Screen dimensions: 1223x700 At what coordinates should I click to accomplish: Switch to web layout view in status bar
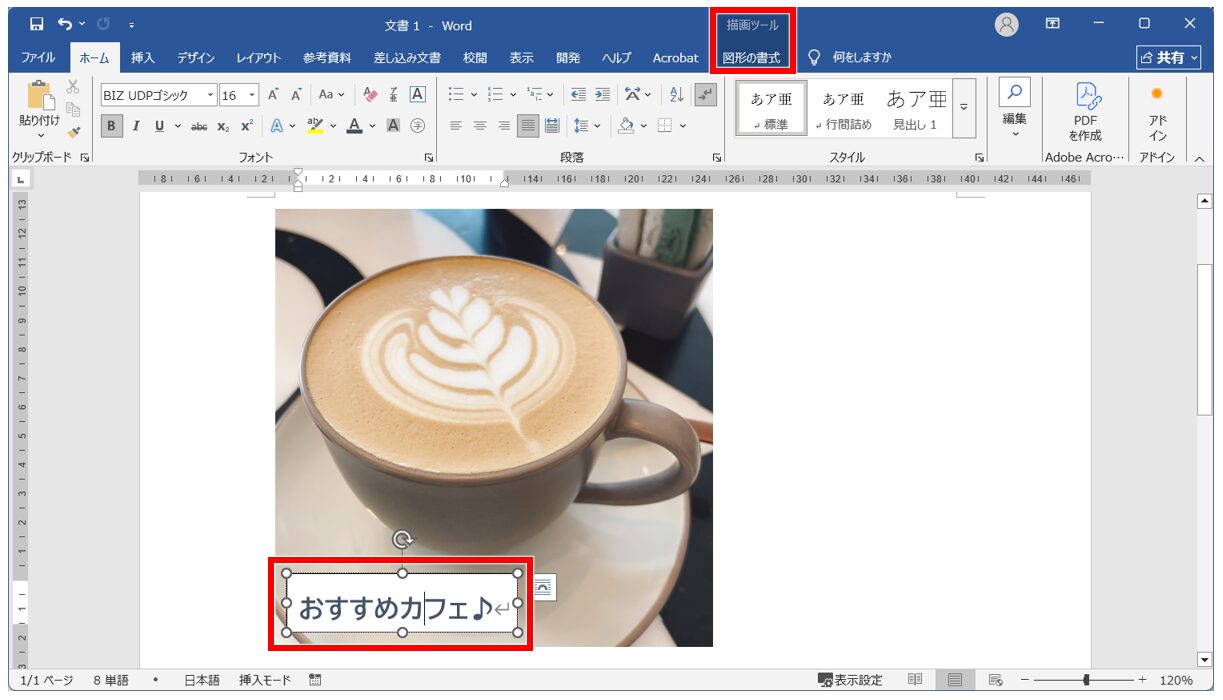(995, 680)
